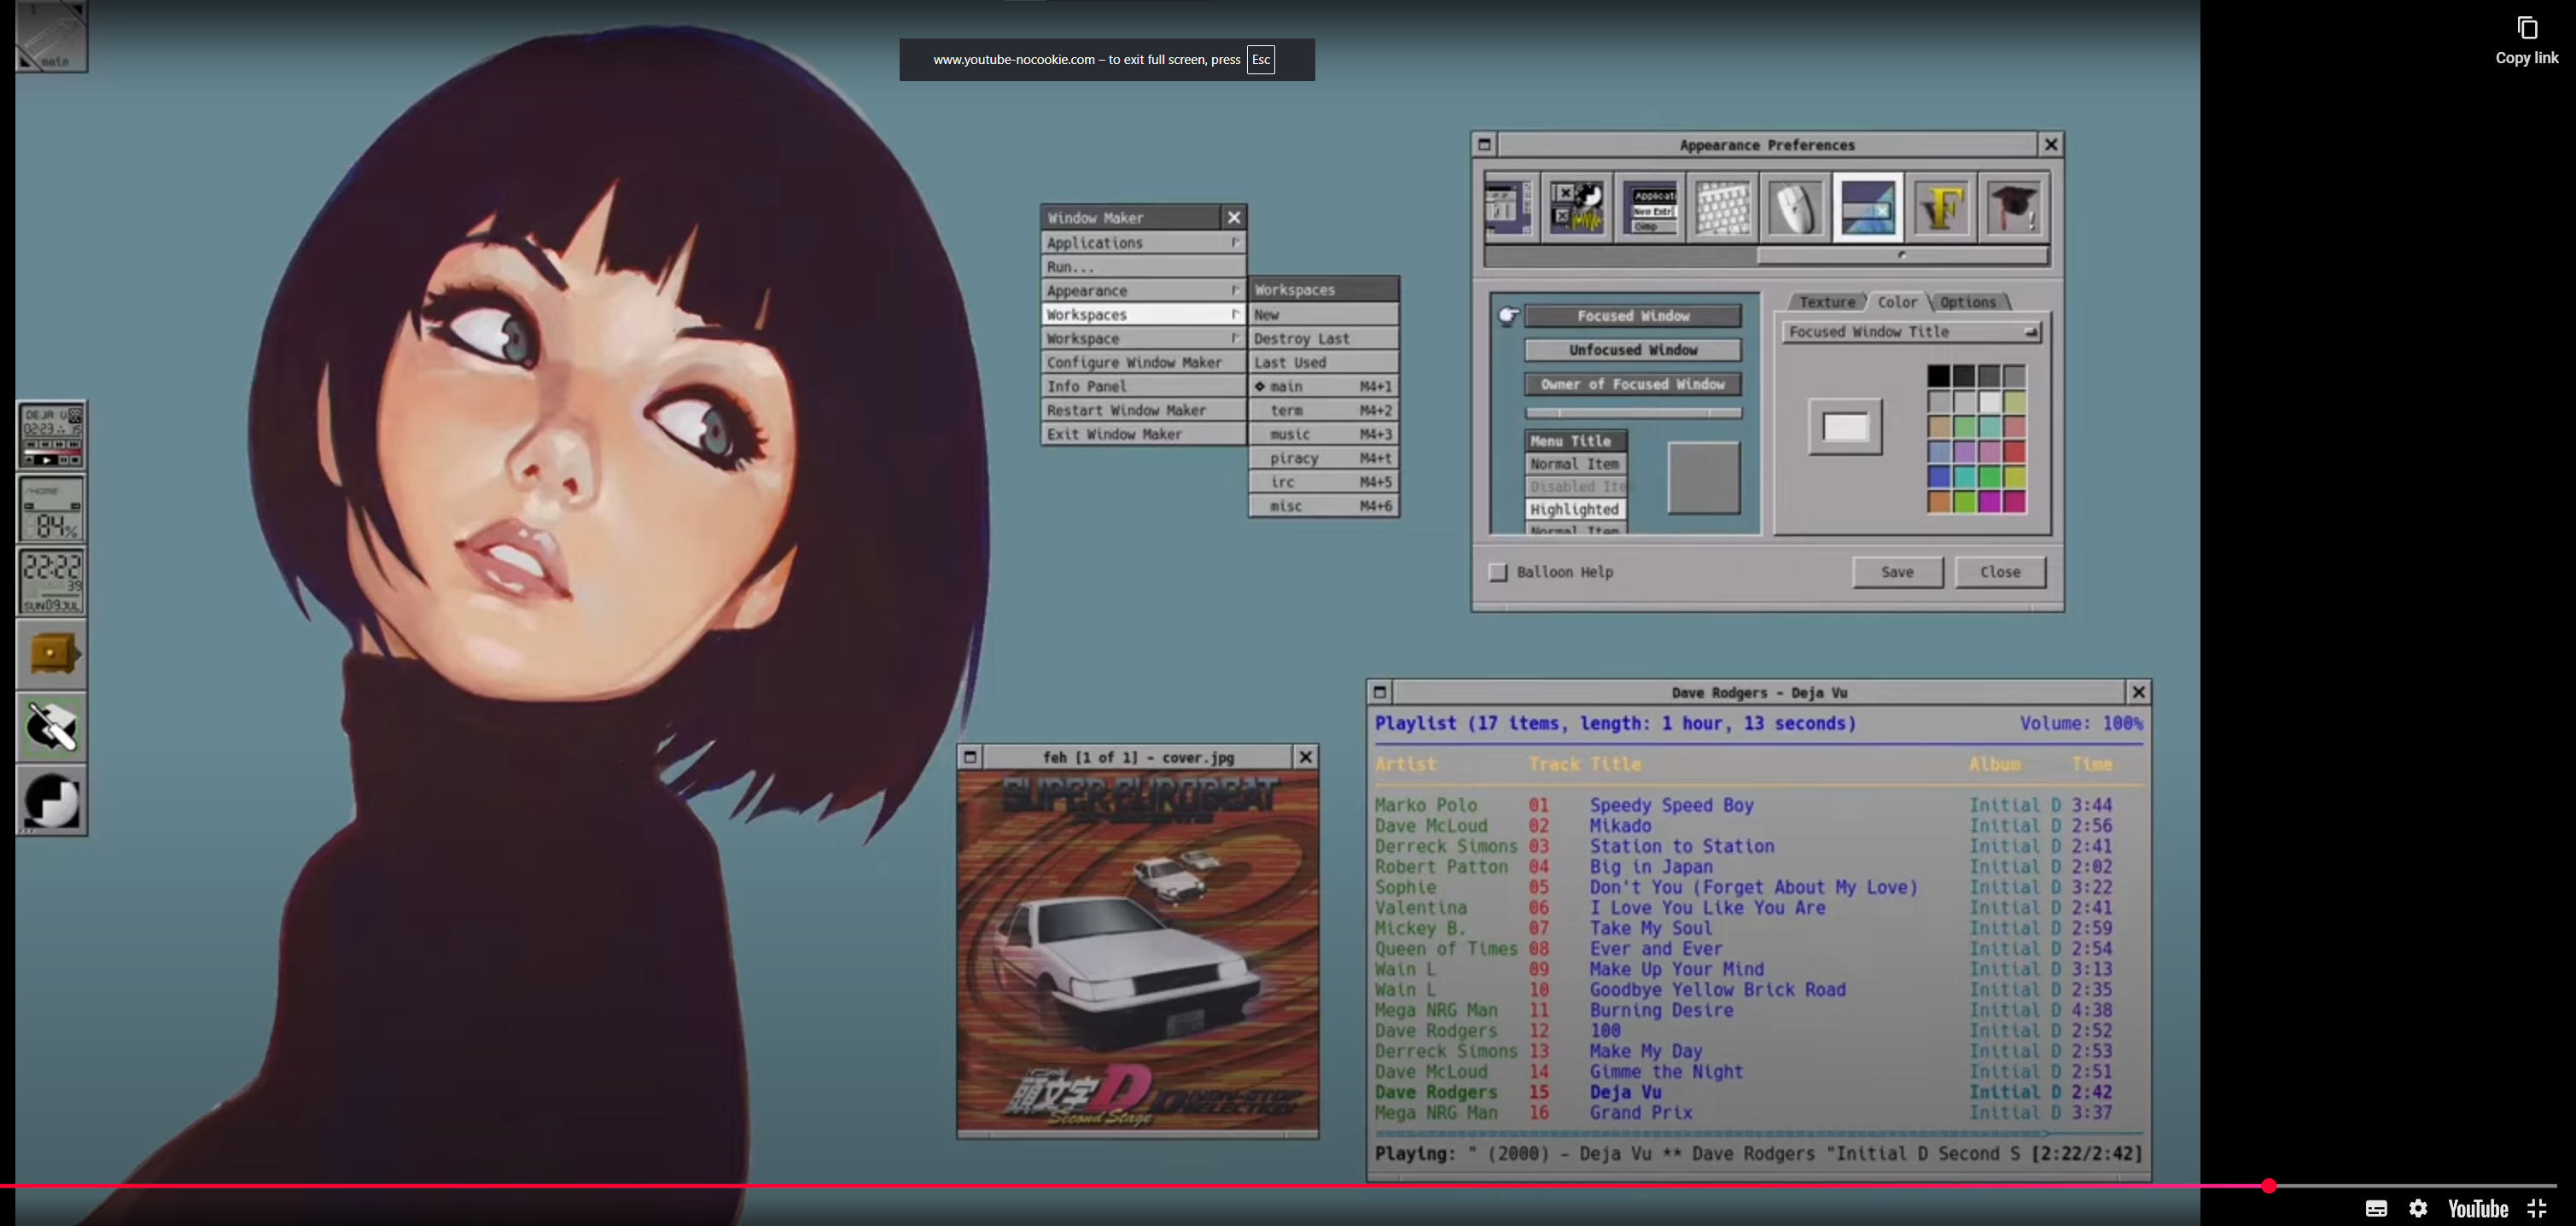Open the graduation cap expert options icon
The height and width of the screenshot is (1226, 2576).
pyautogui.click(x=2013, y=207)
